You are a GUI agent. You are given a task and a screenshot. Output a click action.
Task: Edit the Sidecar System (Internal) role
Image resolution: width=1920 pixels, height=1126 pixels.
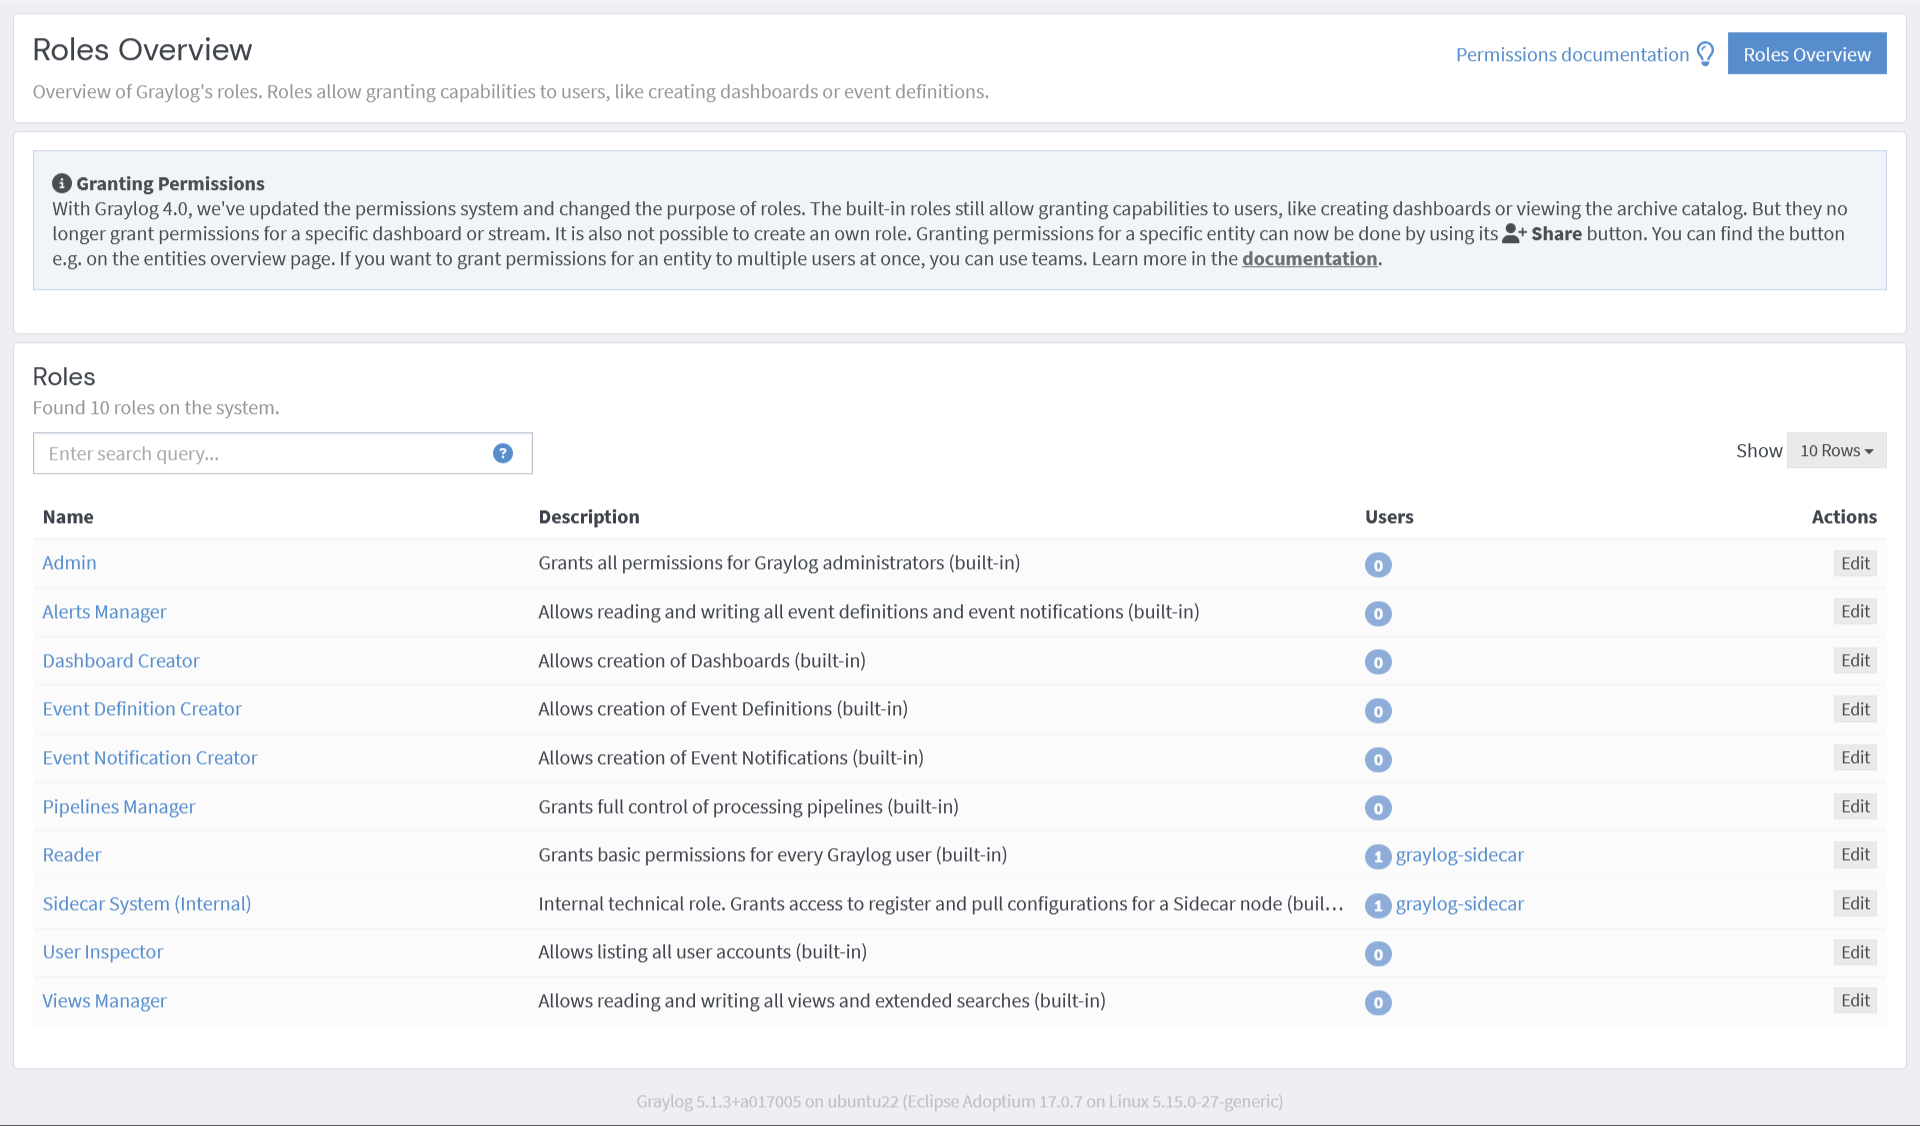(1855, 903)
